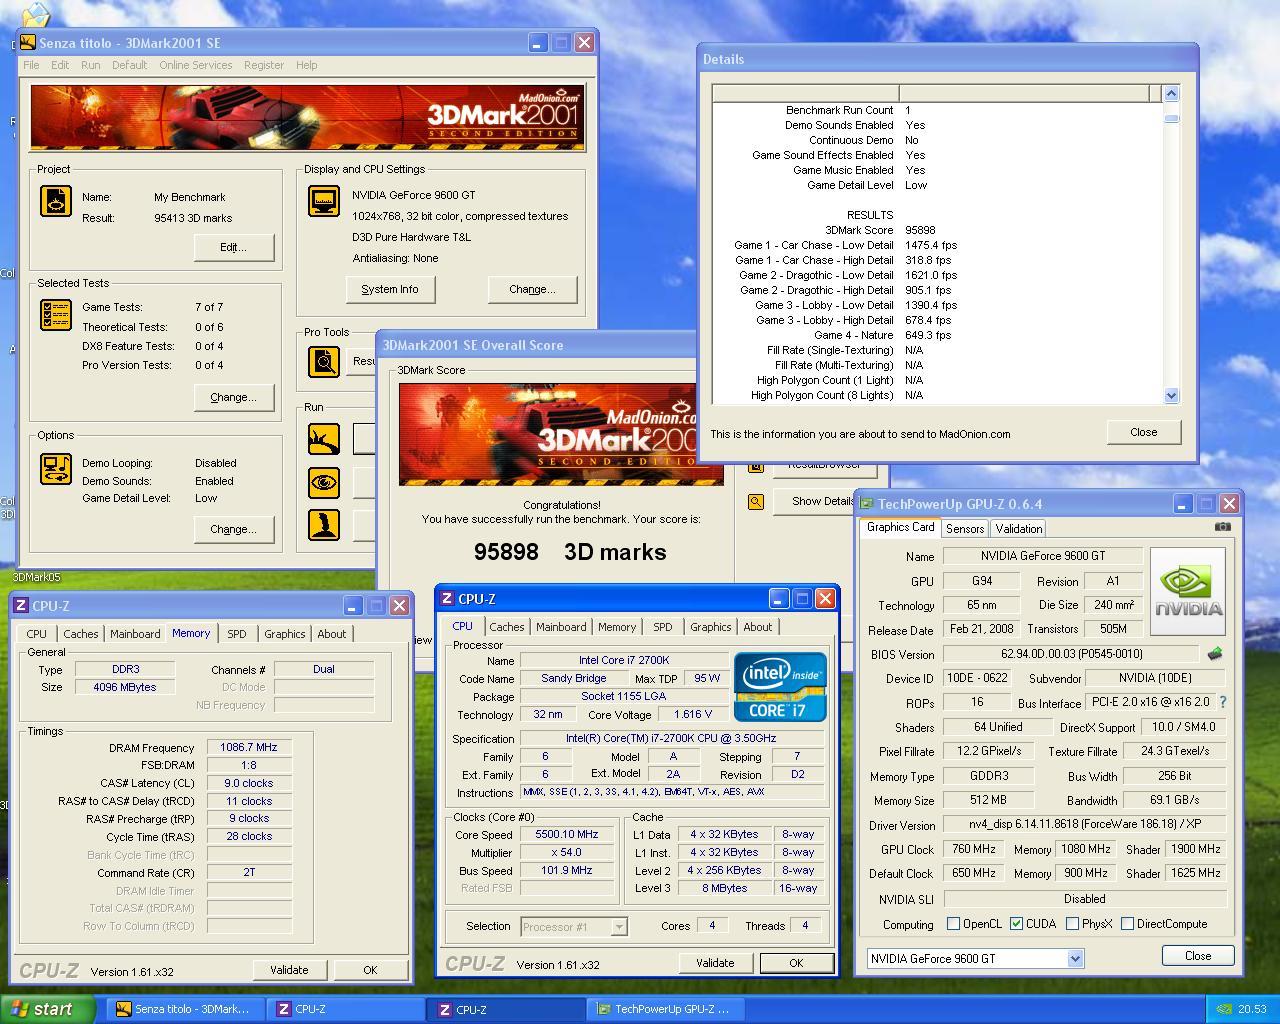Click the 3DMark2001 SE title bar icon

click(x=27, y=43)
